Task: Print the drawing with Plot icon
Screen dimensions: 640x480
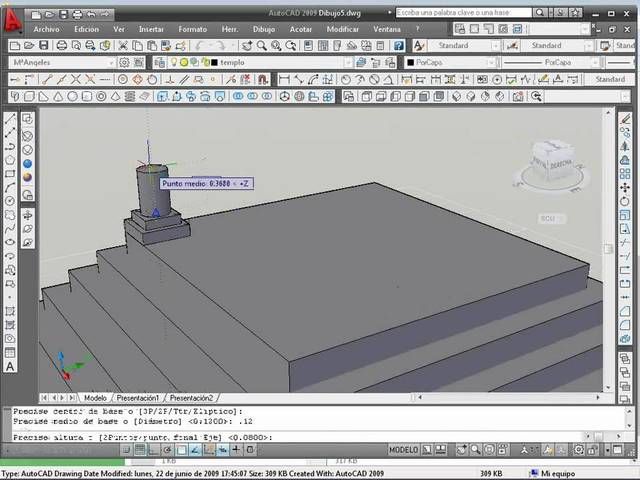Action: pos(62,46)
